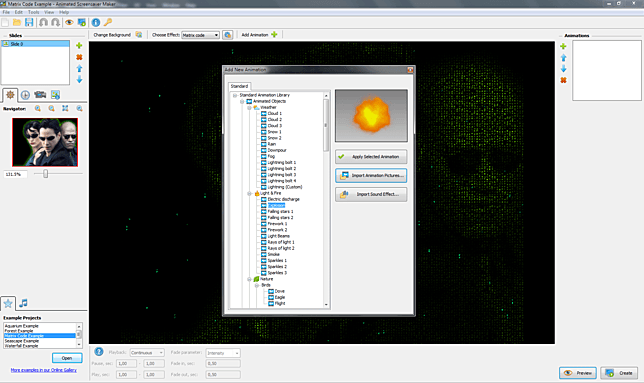Open effect settings icon next to Matrix code

point(228,35)
